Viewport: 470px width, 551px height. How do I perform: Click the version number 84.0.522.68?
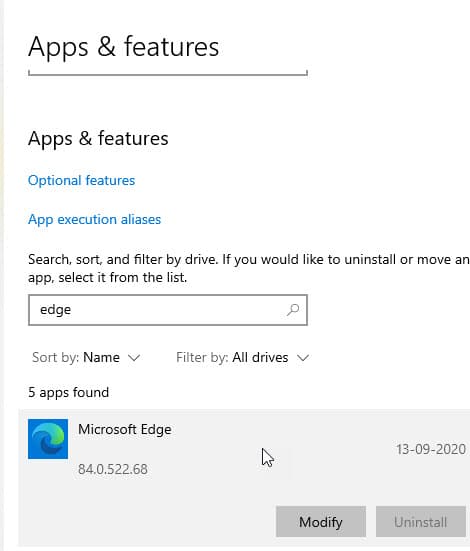113,469
